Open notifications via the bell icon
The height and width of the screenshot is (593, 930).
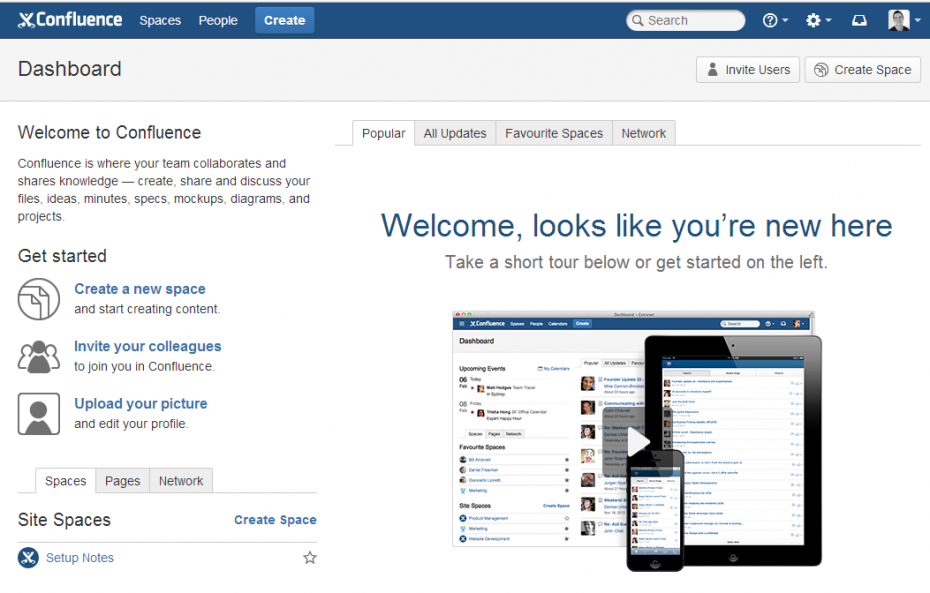[858, 19]
